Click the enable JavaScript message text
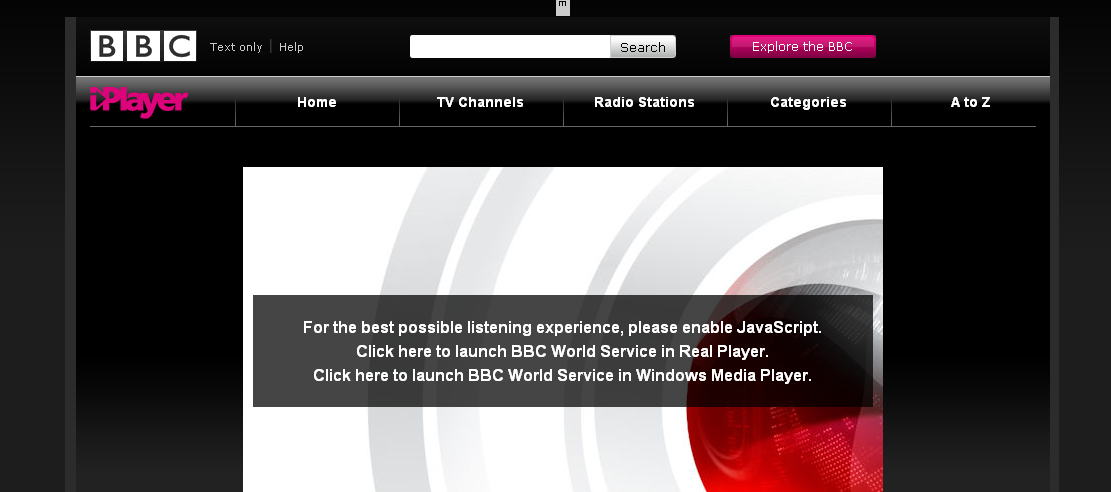The width and height of the screenshot is (1111, 492). 563,328
